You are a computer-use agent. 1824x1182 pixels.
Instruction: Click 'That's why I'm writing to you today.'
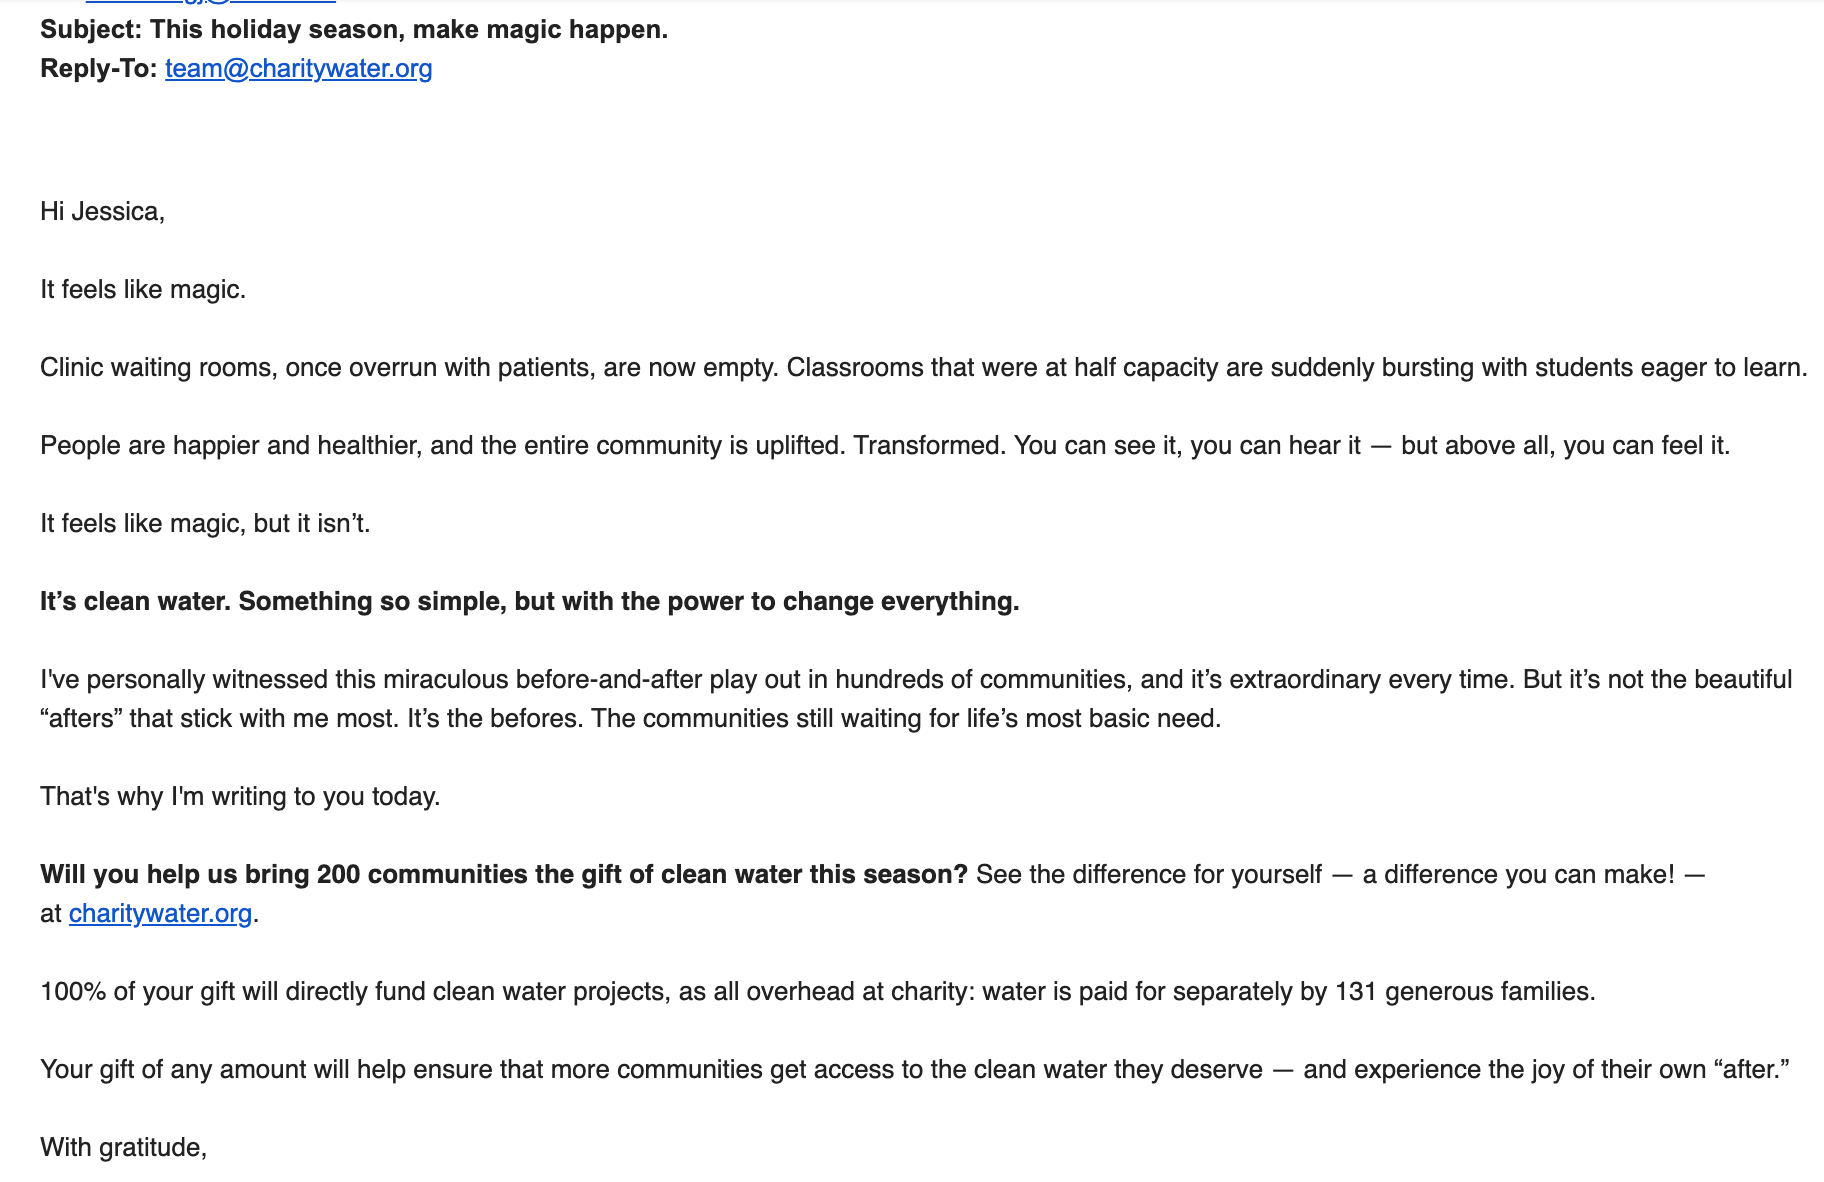240,796
